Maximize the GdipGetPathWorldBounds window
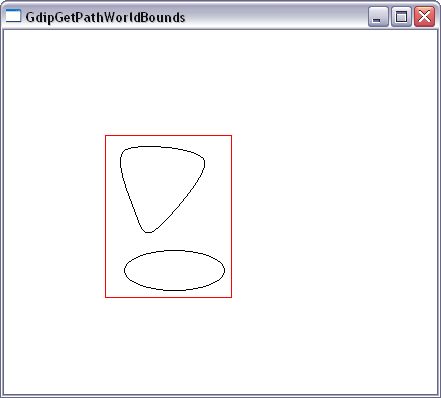This screenshot has height=398, width=441. click(x=401, y=16)
